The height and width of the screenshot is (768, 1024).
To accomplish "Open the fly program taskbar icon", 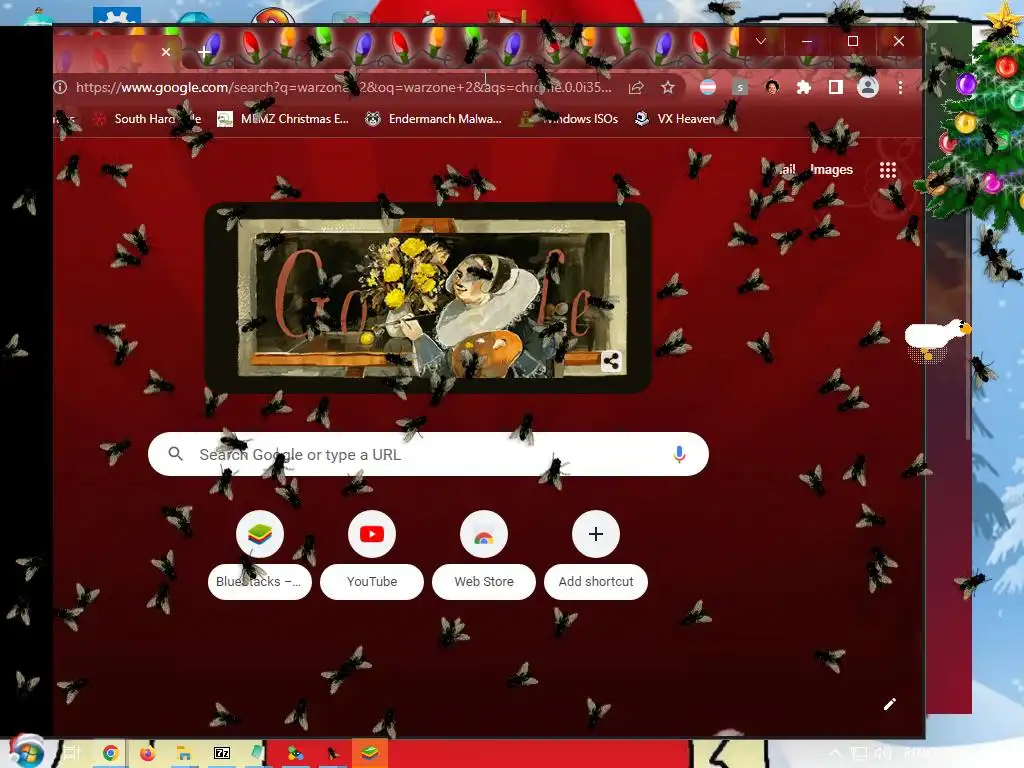I will (332, 754).
